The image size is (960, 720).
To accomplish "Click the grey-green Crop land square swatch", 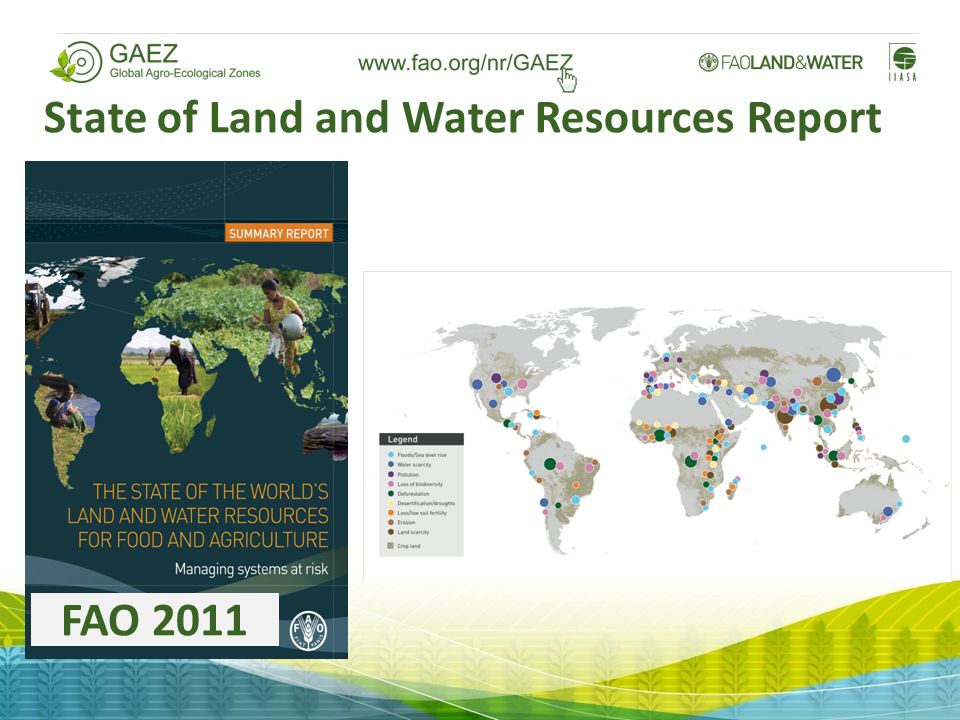I will coord(390,546).
